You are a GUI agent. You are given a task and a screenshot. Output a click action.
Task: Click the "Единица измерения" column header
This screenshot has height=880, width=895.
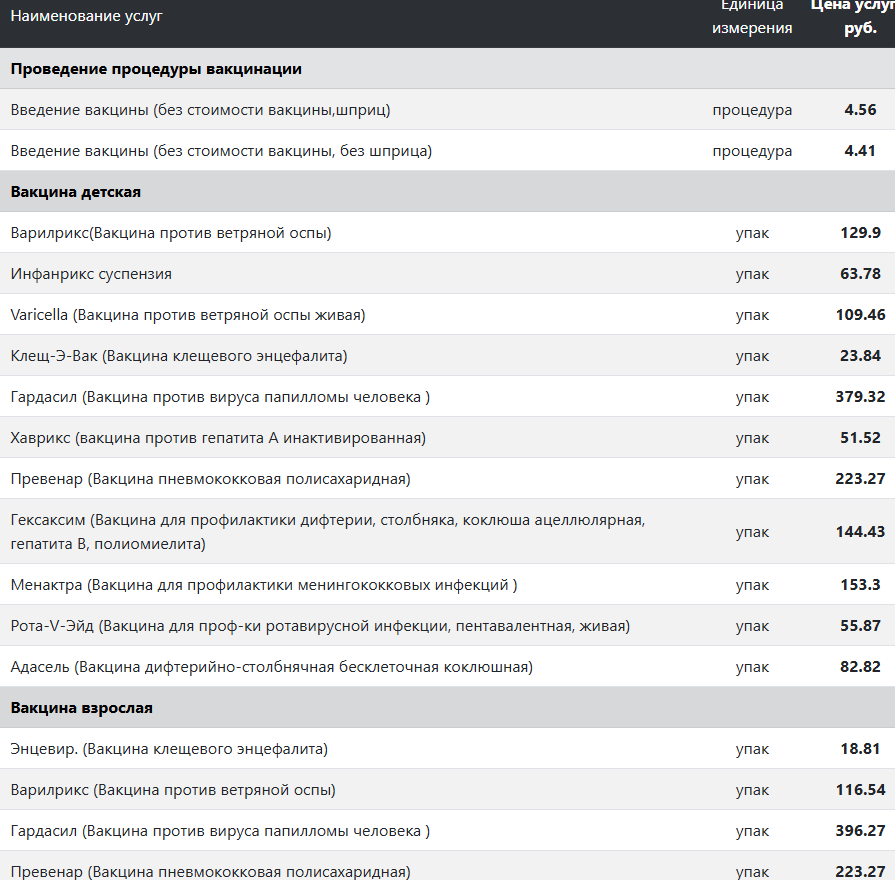pyautogui.click(x=752, y=16)
